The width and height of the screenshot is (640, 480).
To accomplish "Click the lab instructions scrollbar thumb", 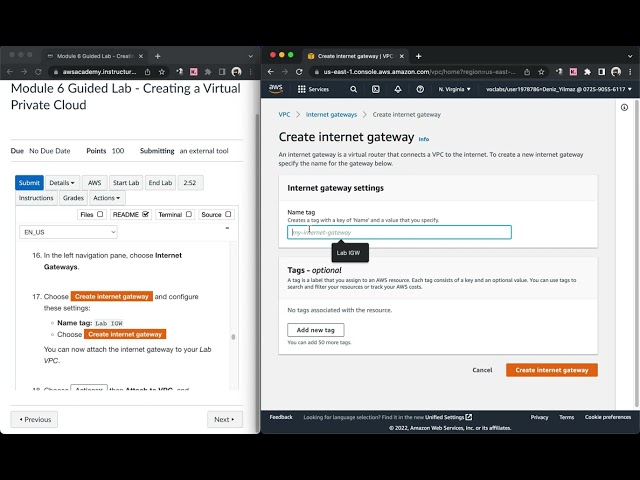I will point(233,337).
